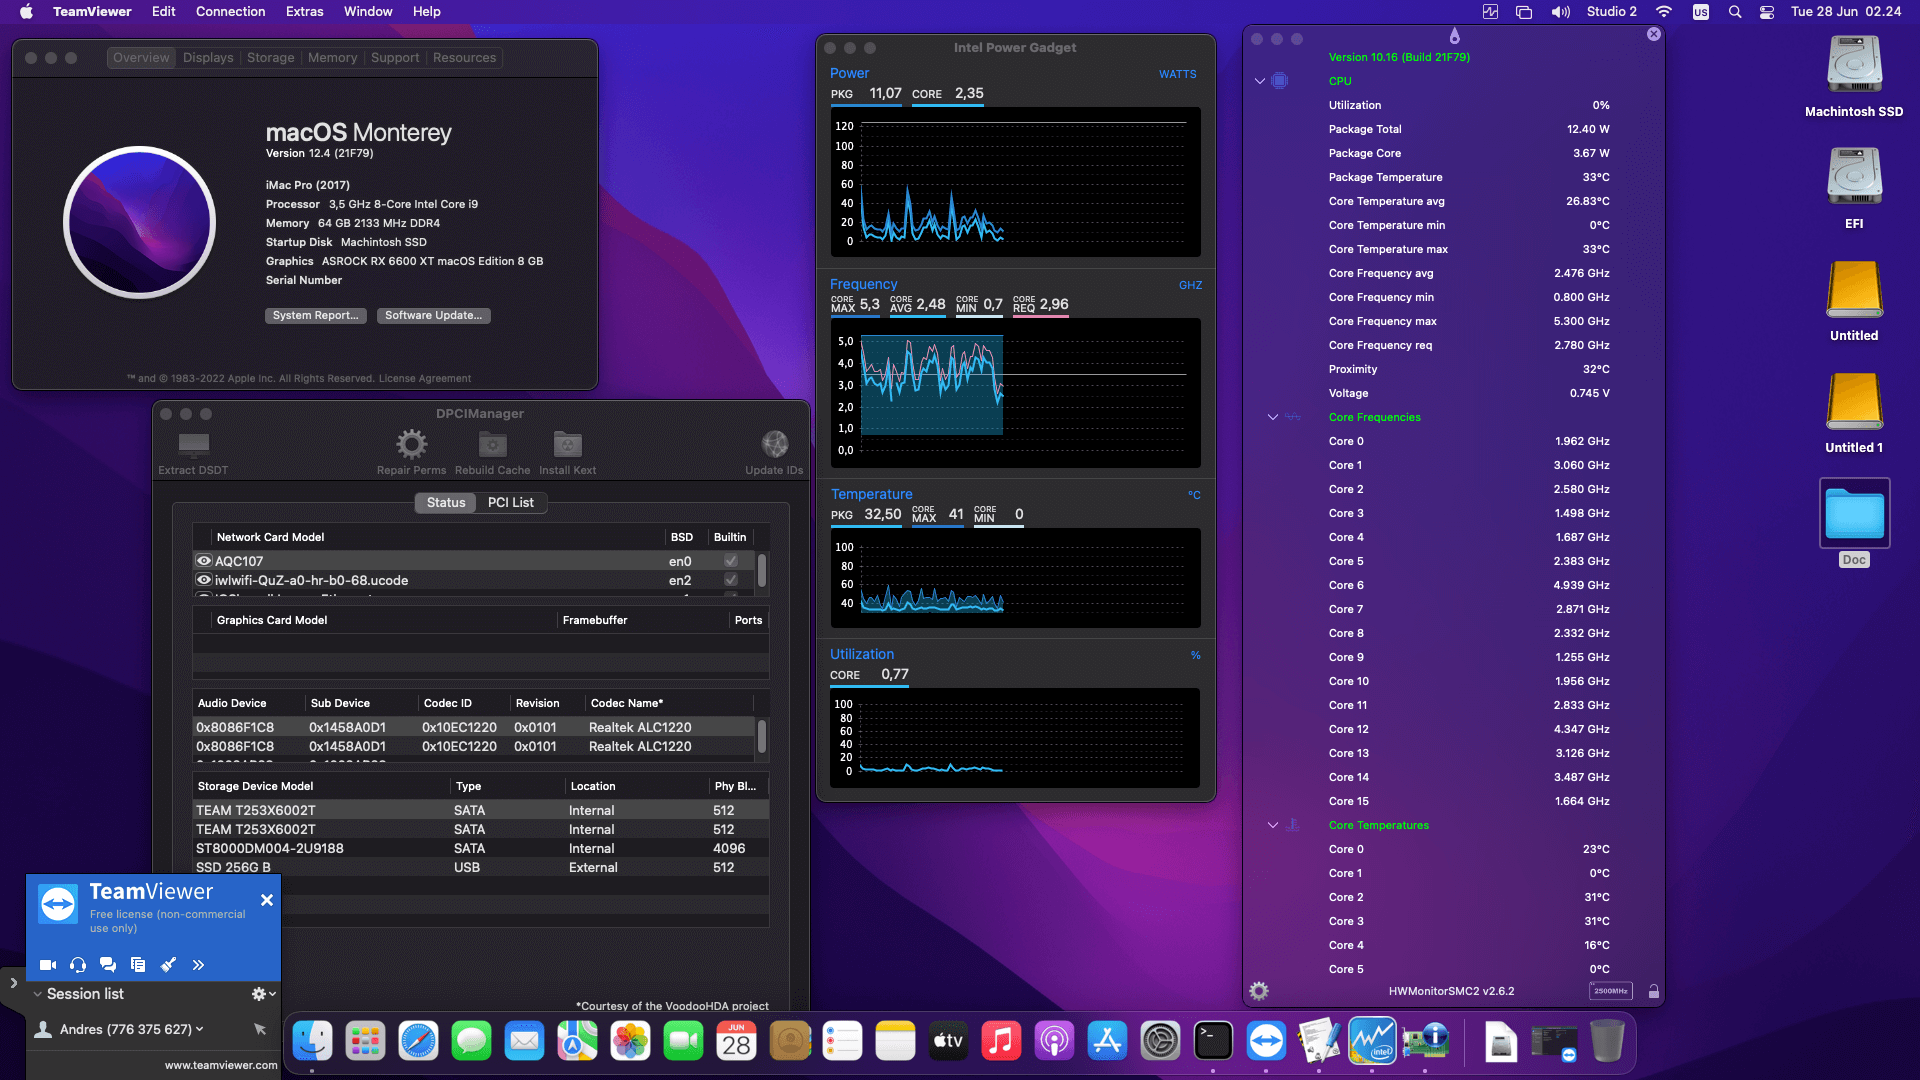The height and width of the screenshot is (1080, 1920).
Task: Start video call in TeamViewer panel
Action: [x=47, y=965]
